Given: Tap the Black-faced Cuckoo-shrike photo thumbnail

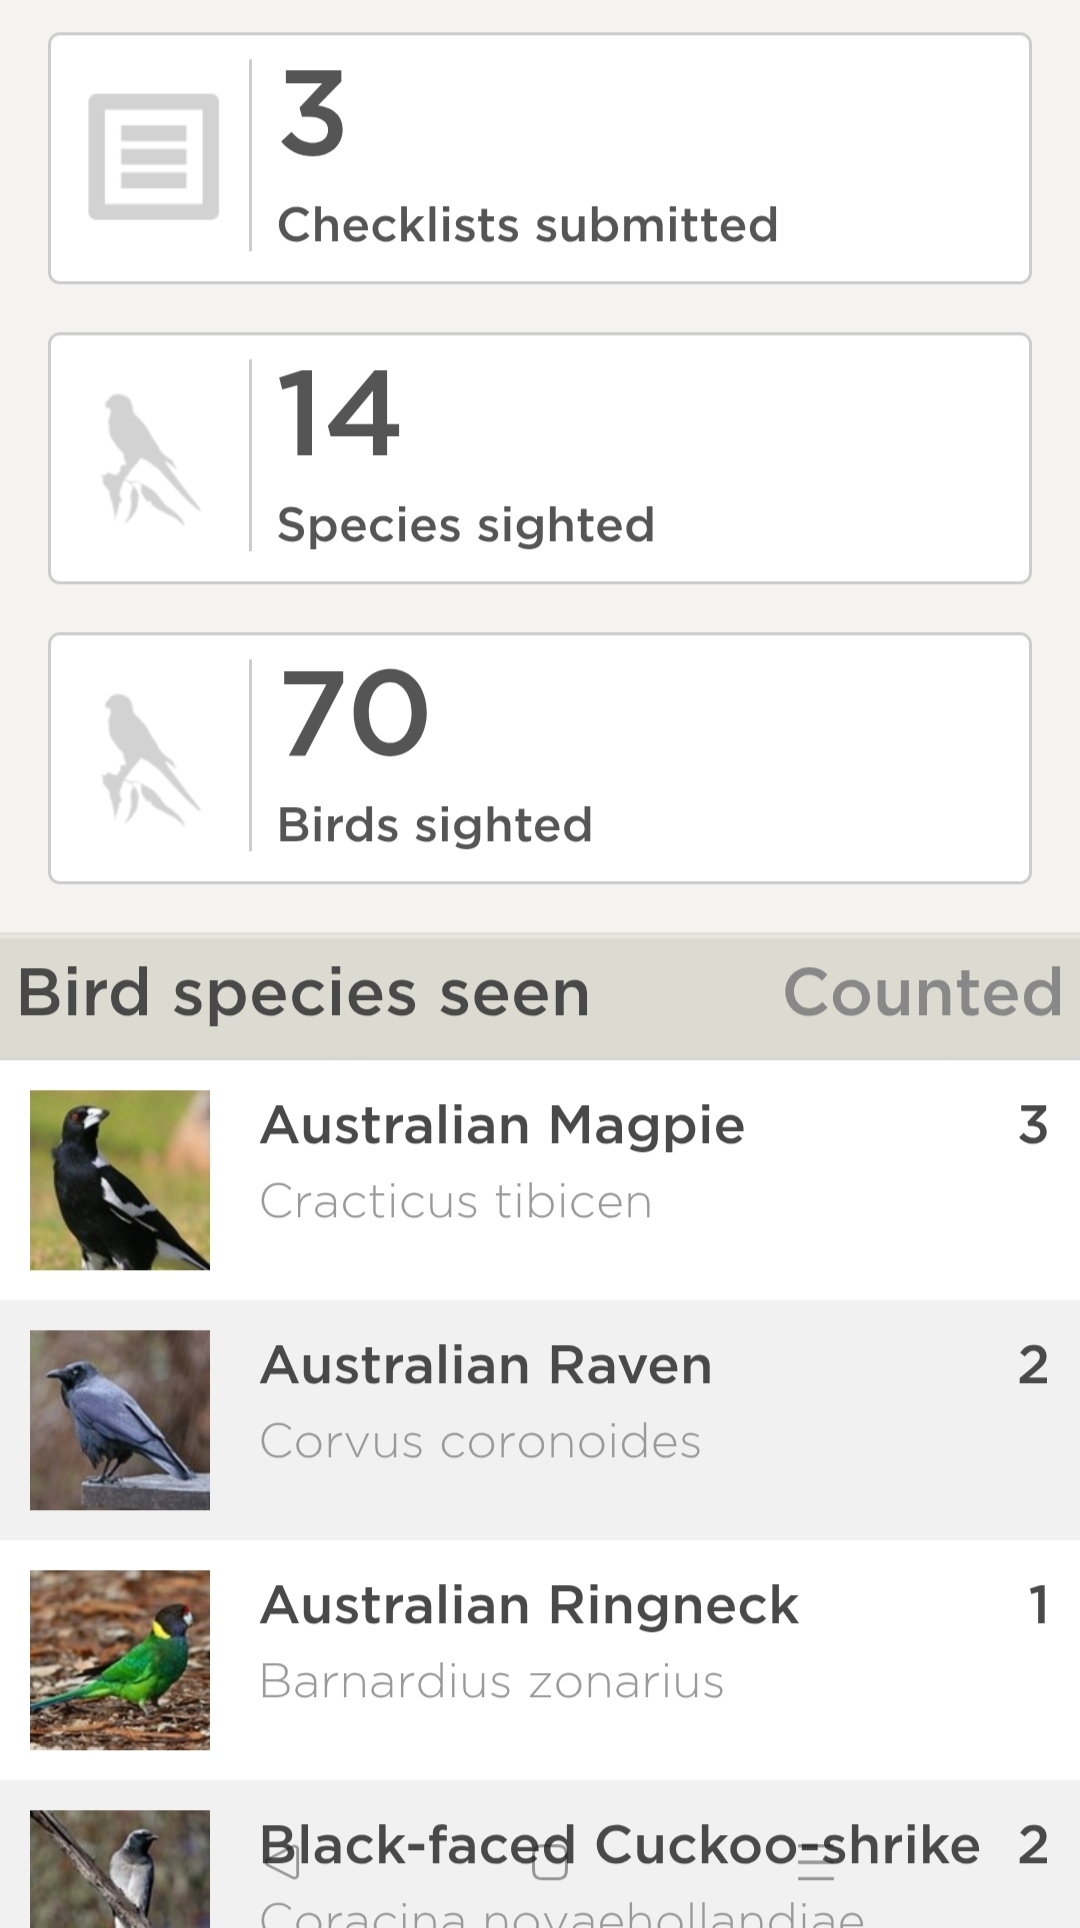Looking at the screenshot, I should [x=120, y=1870].
